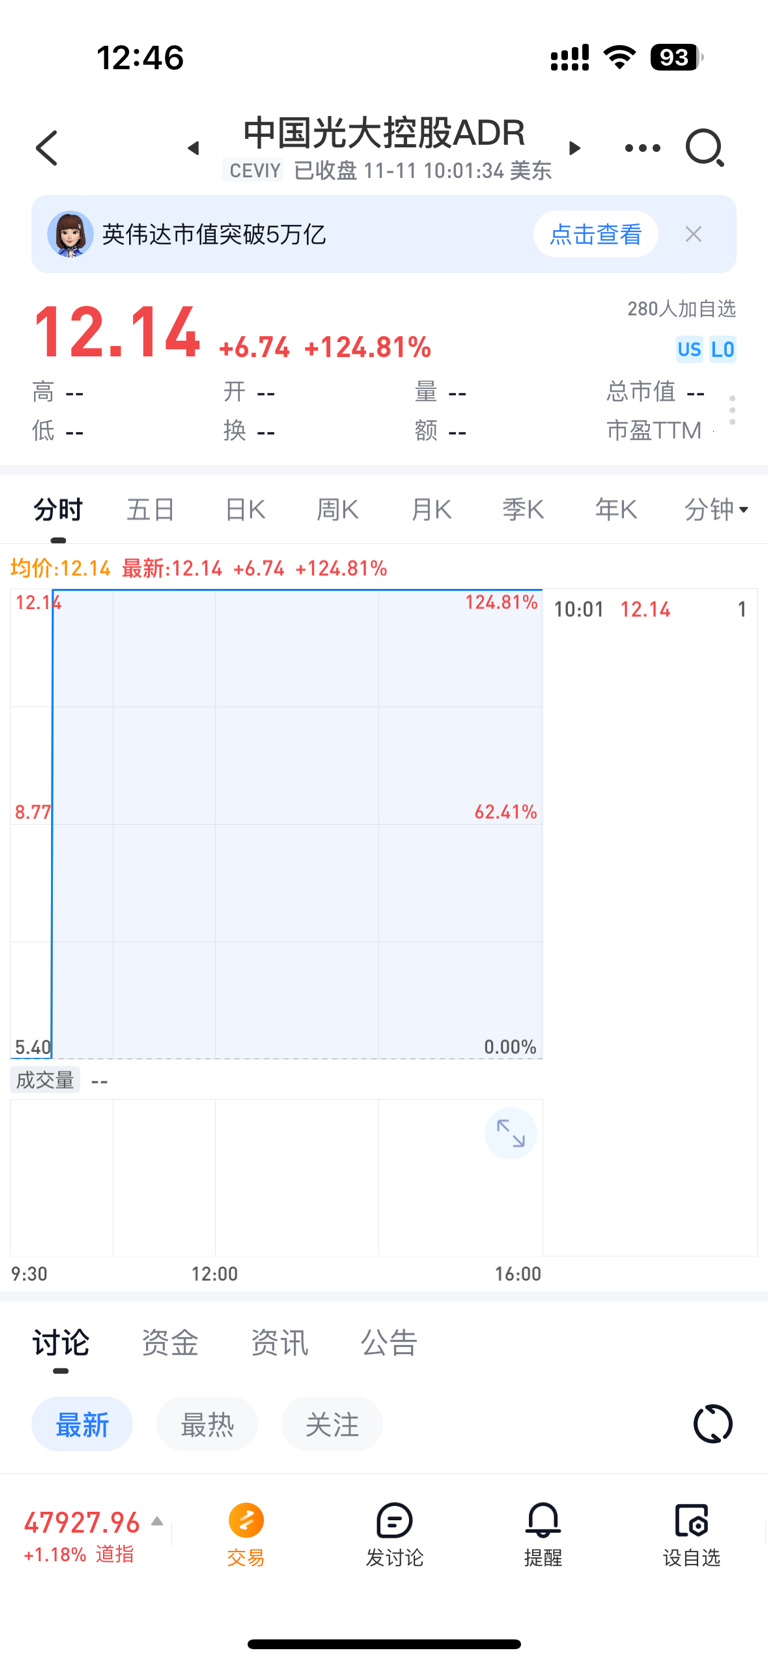The width and height of the screenshot is (769, 1665).
Task: Select the 最热 filter pill
Action: pos(207,1424)
